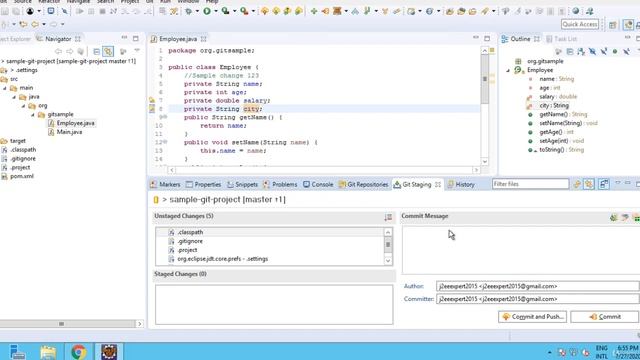Click the blue terminal square toolbar icon
640x360 pixels.
[x=51, y=11]
